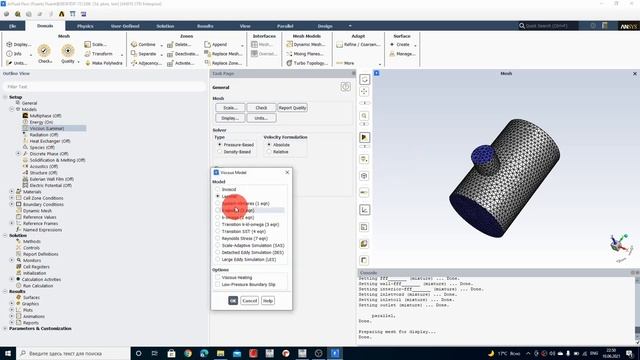
Task: Click the highlighted pointer-mode icon in graphics toolbar
Action: pyautogui.click(x=364, y=138)
